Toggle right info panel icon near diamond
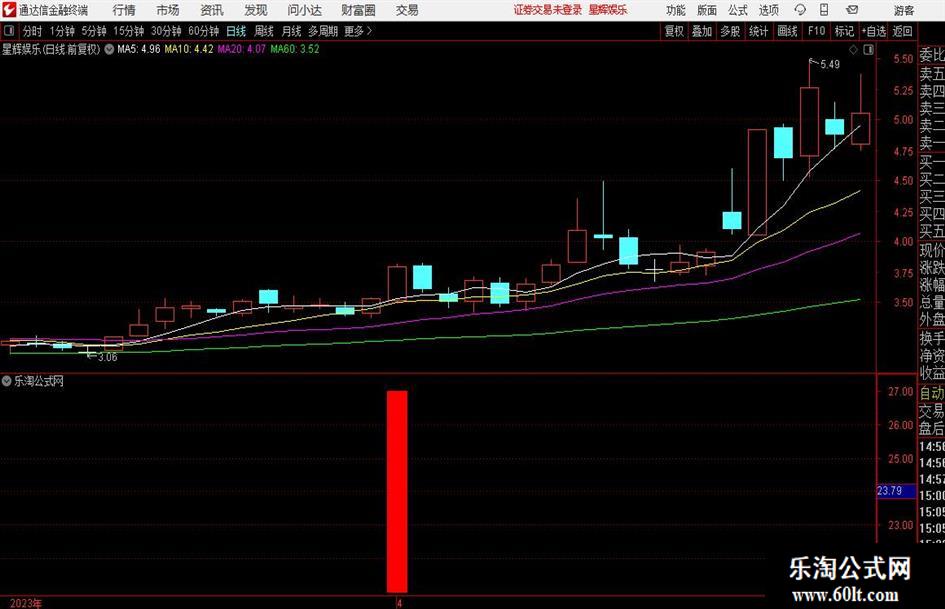The image size is (945, 609). tap(868, 50)
